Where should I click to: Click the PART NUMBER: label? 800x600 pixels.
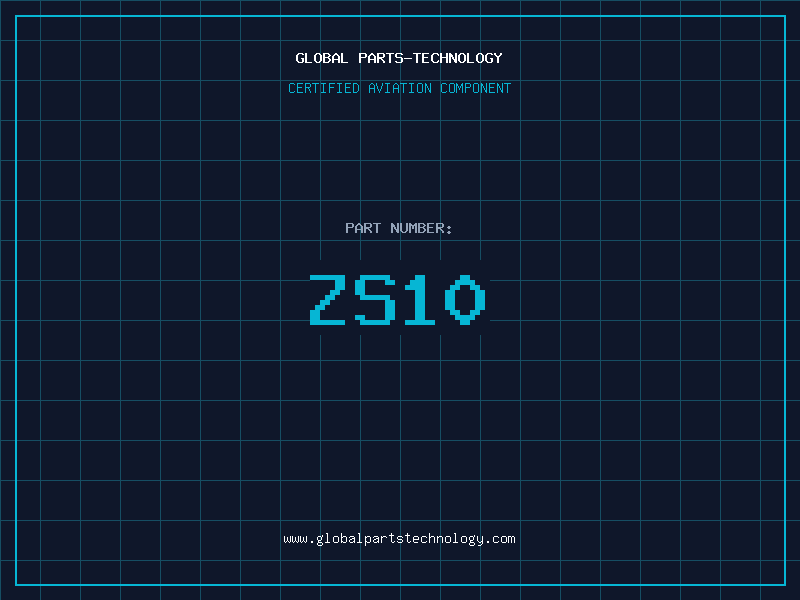[x=399, y=228]
